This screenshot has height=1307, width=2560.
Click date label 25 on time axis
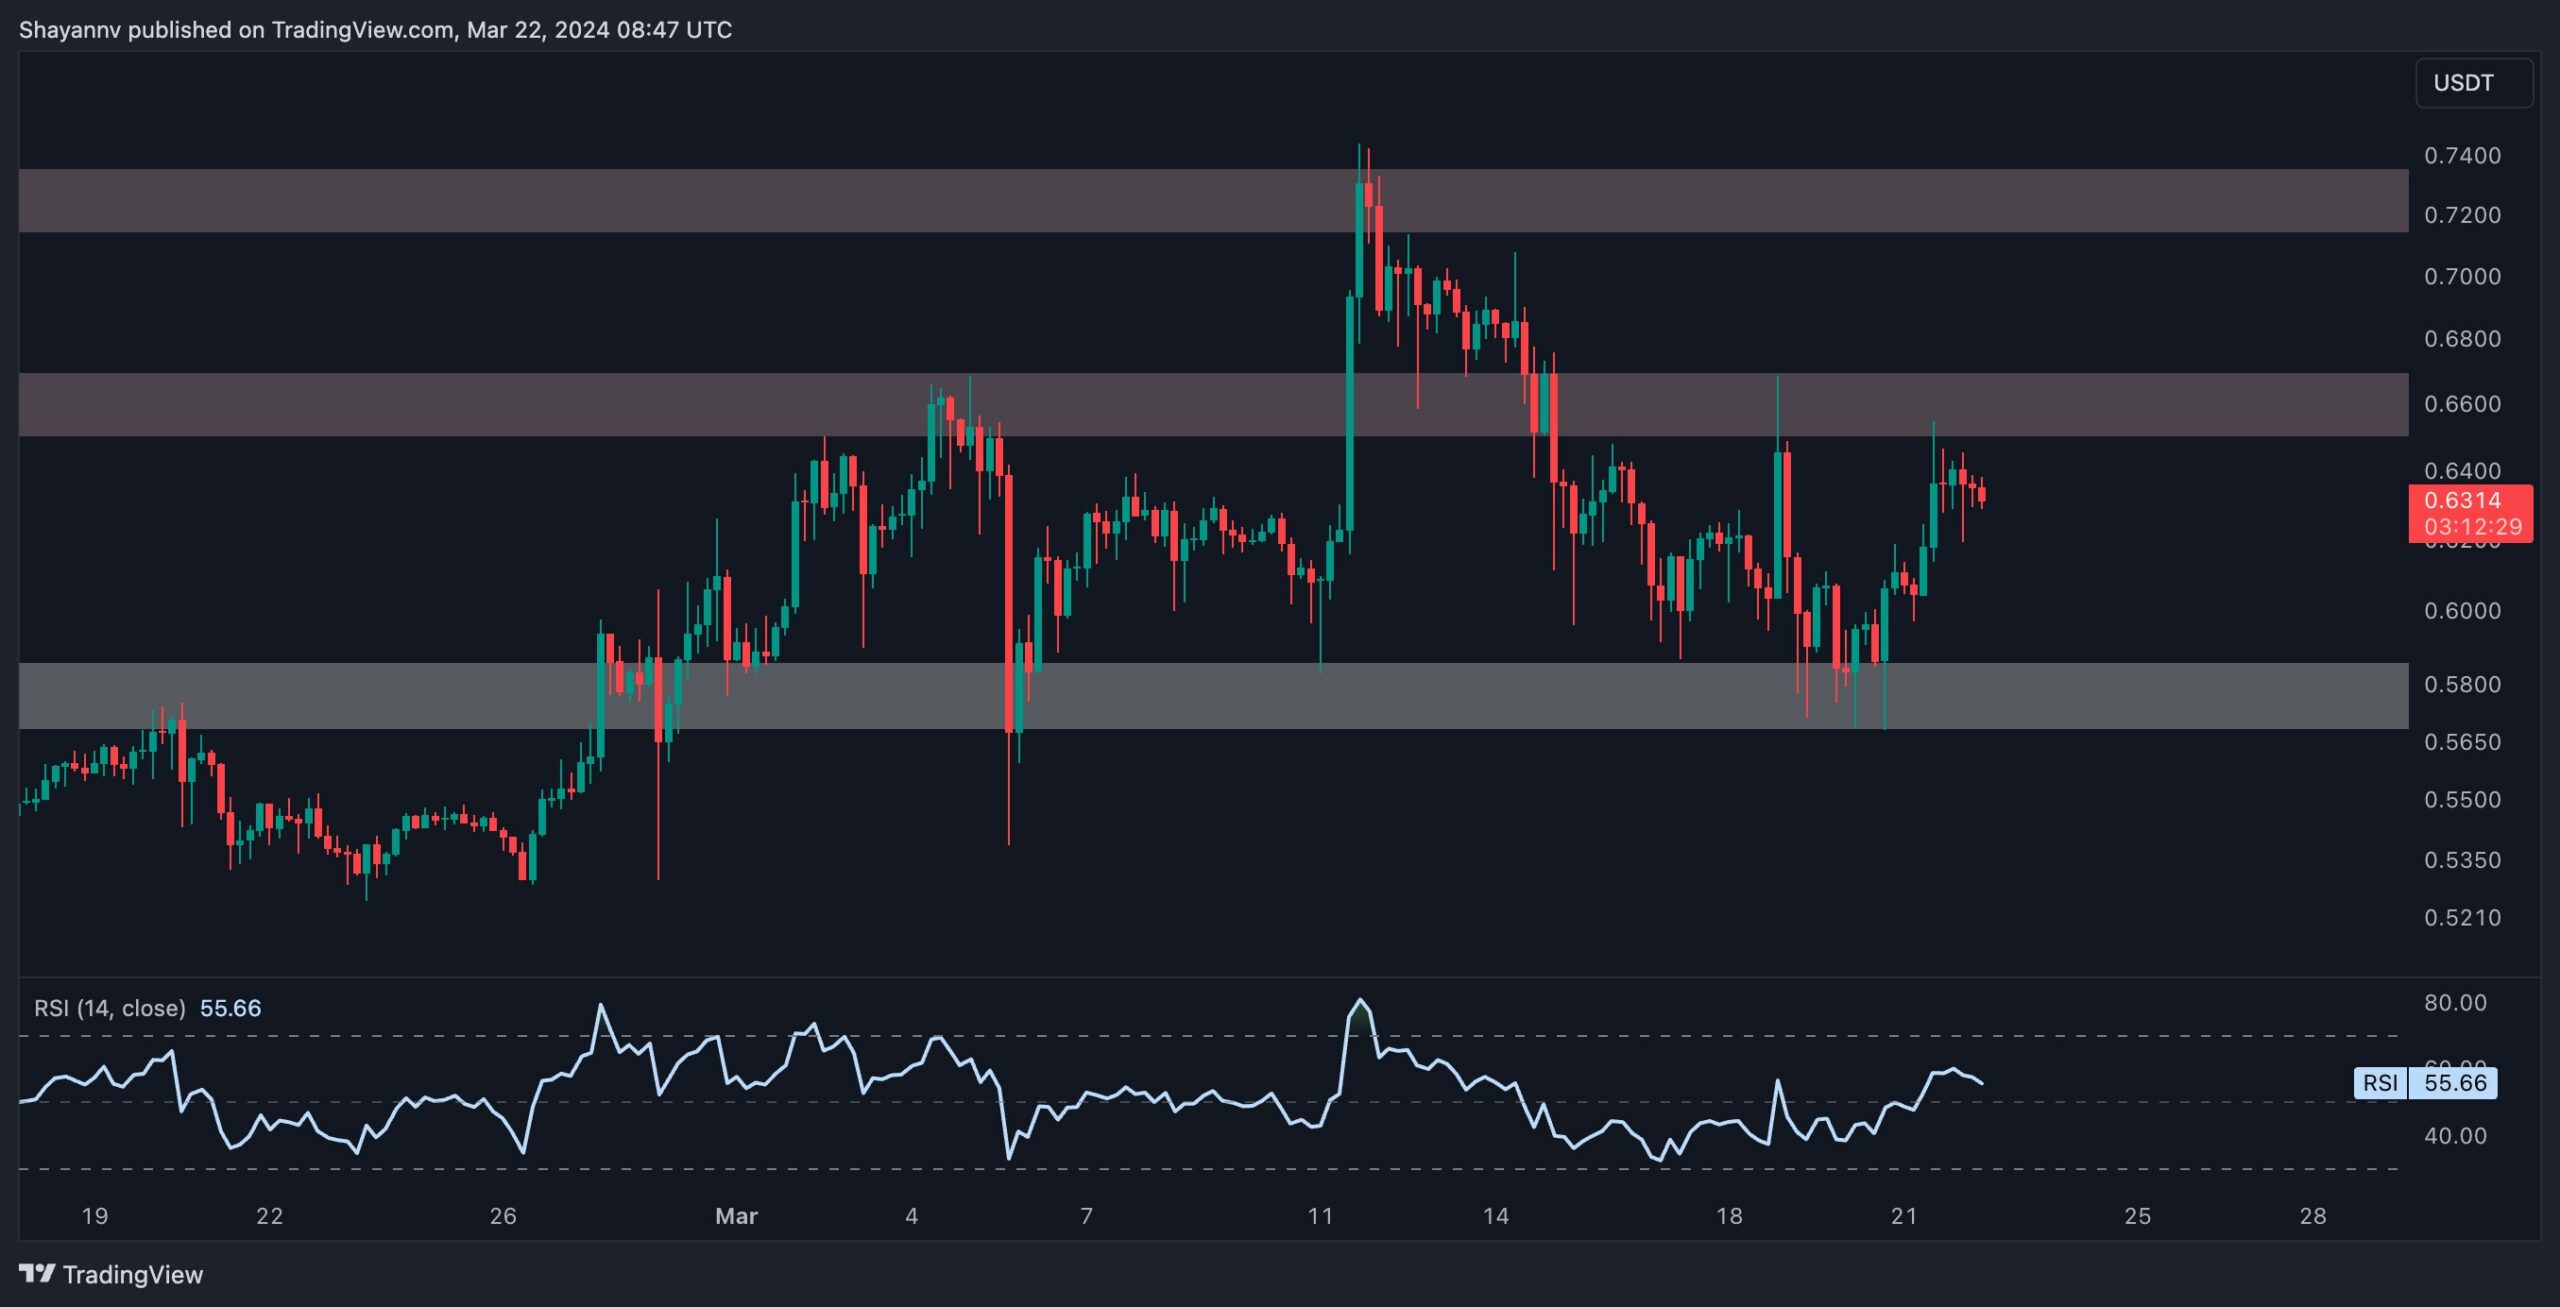[2137, 1216]
